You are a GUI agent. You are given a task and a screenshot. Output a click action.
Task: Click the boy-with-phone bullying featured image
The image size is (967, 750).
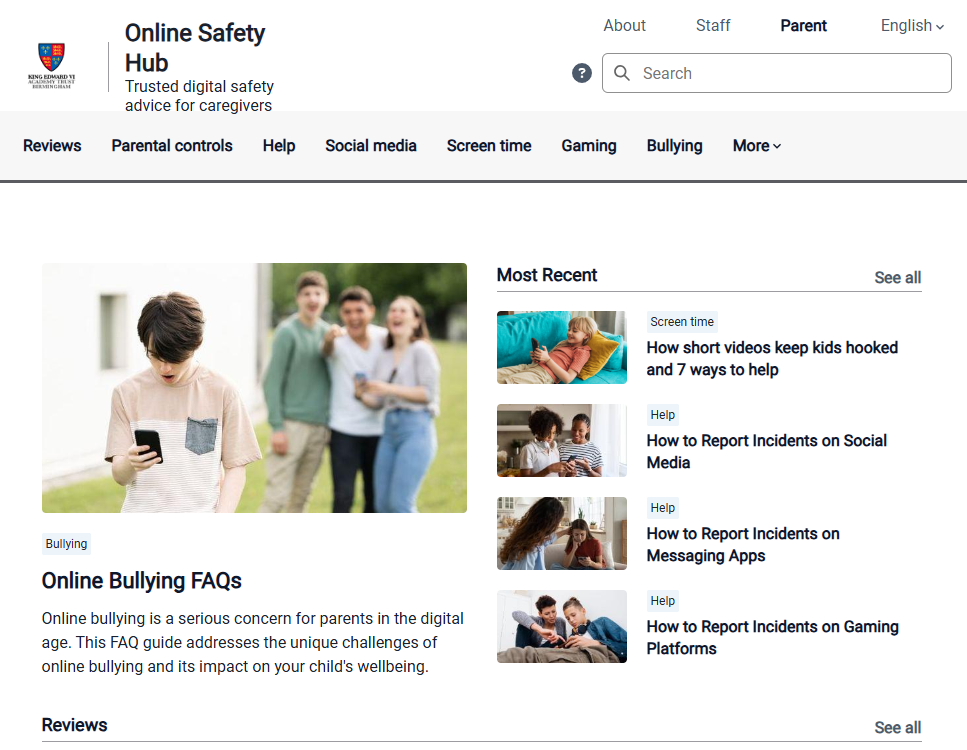pos(254,388)
